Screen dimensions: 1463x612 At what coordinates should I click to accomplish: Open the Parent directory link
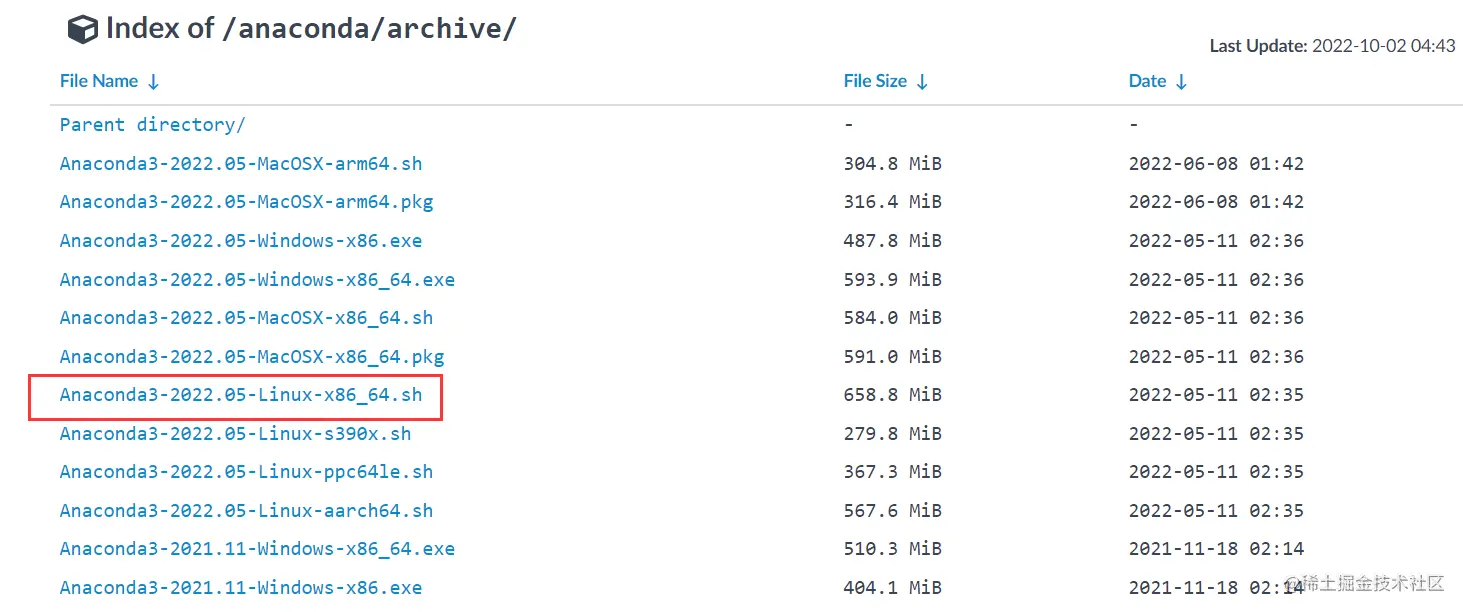[x=153, y=125]
